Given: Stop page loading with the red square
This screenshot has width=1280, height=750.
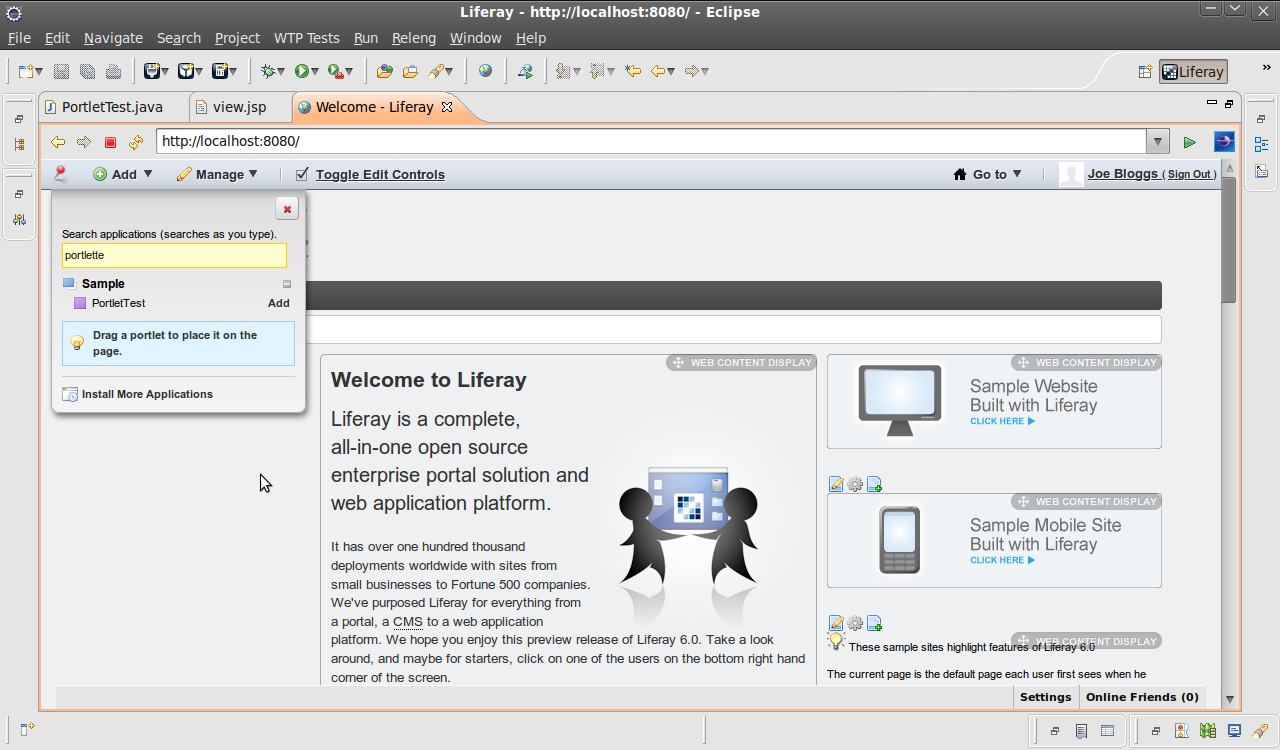Looking at the screenshot, I should pos(110,142).
